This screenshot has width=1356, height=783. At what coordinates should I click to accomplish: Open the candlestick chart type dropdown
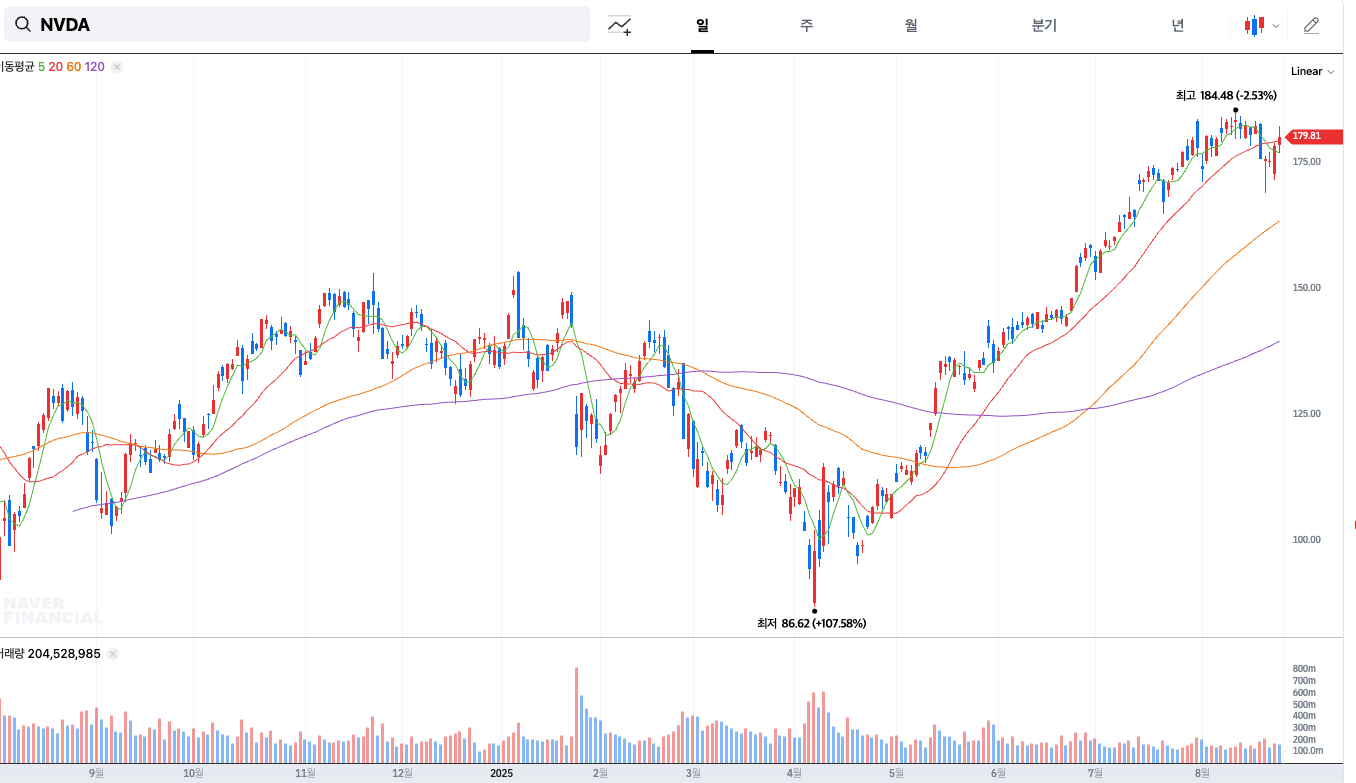point(1262,25)
